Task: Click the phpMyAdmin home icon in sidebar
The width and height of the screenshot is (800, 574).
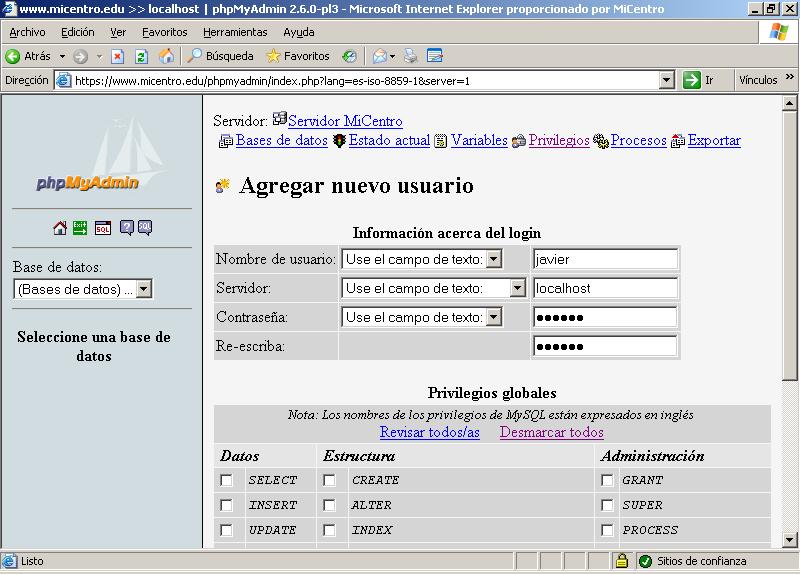Action: (x=60, y=228)
